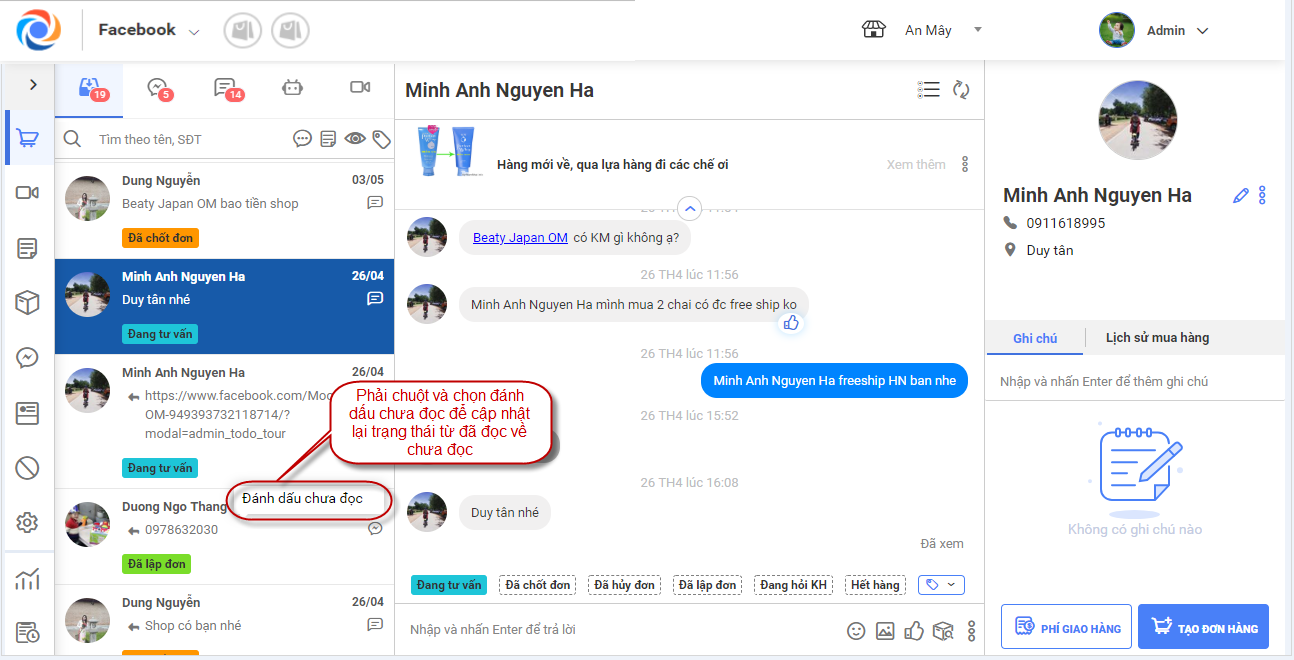Filter conversations by the note page icon
Screen dimensions: 1294x660
click(328, 139)
